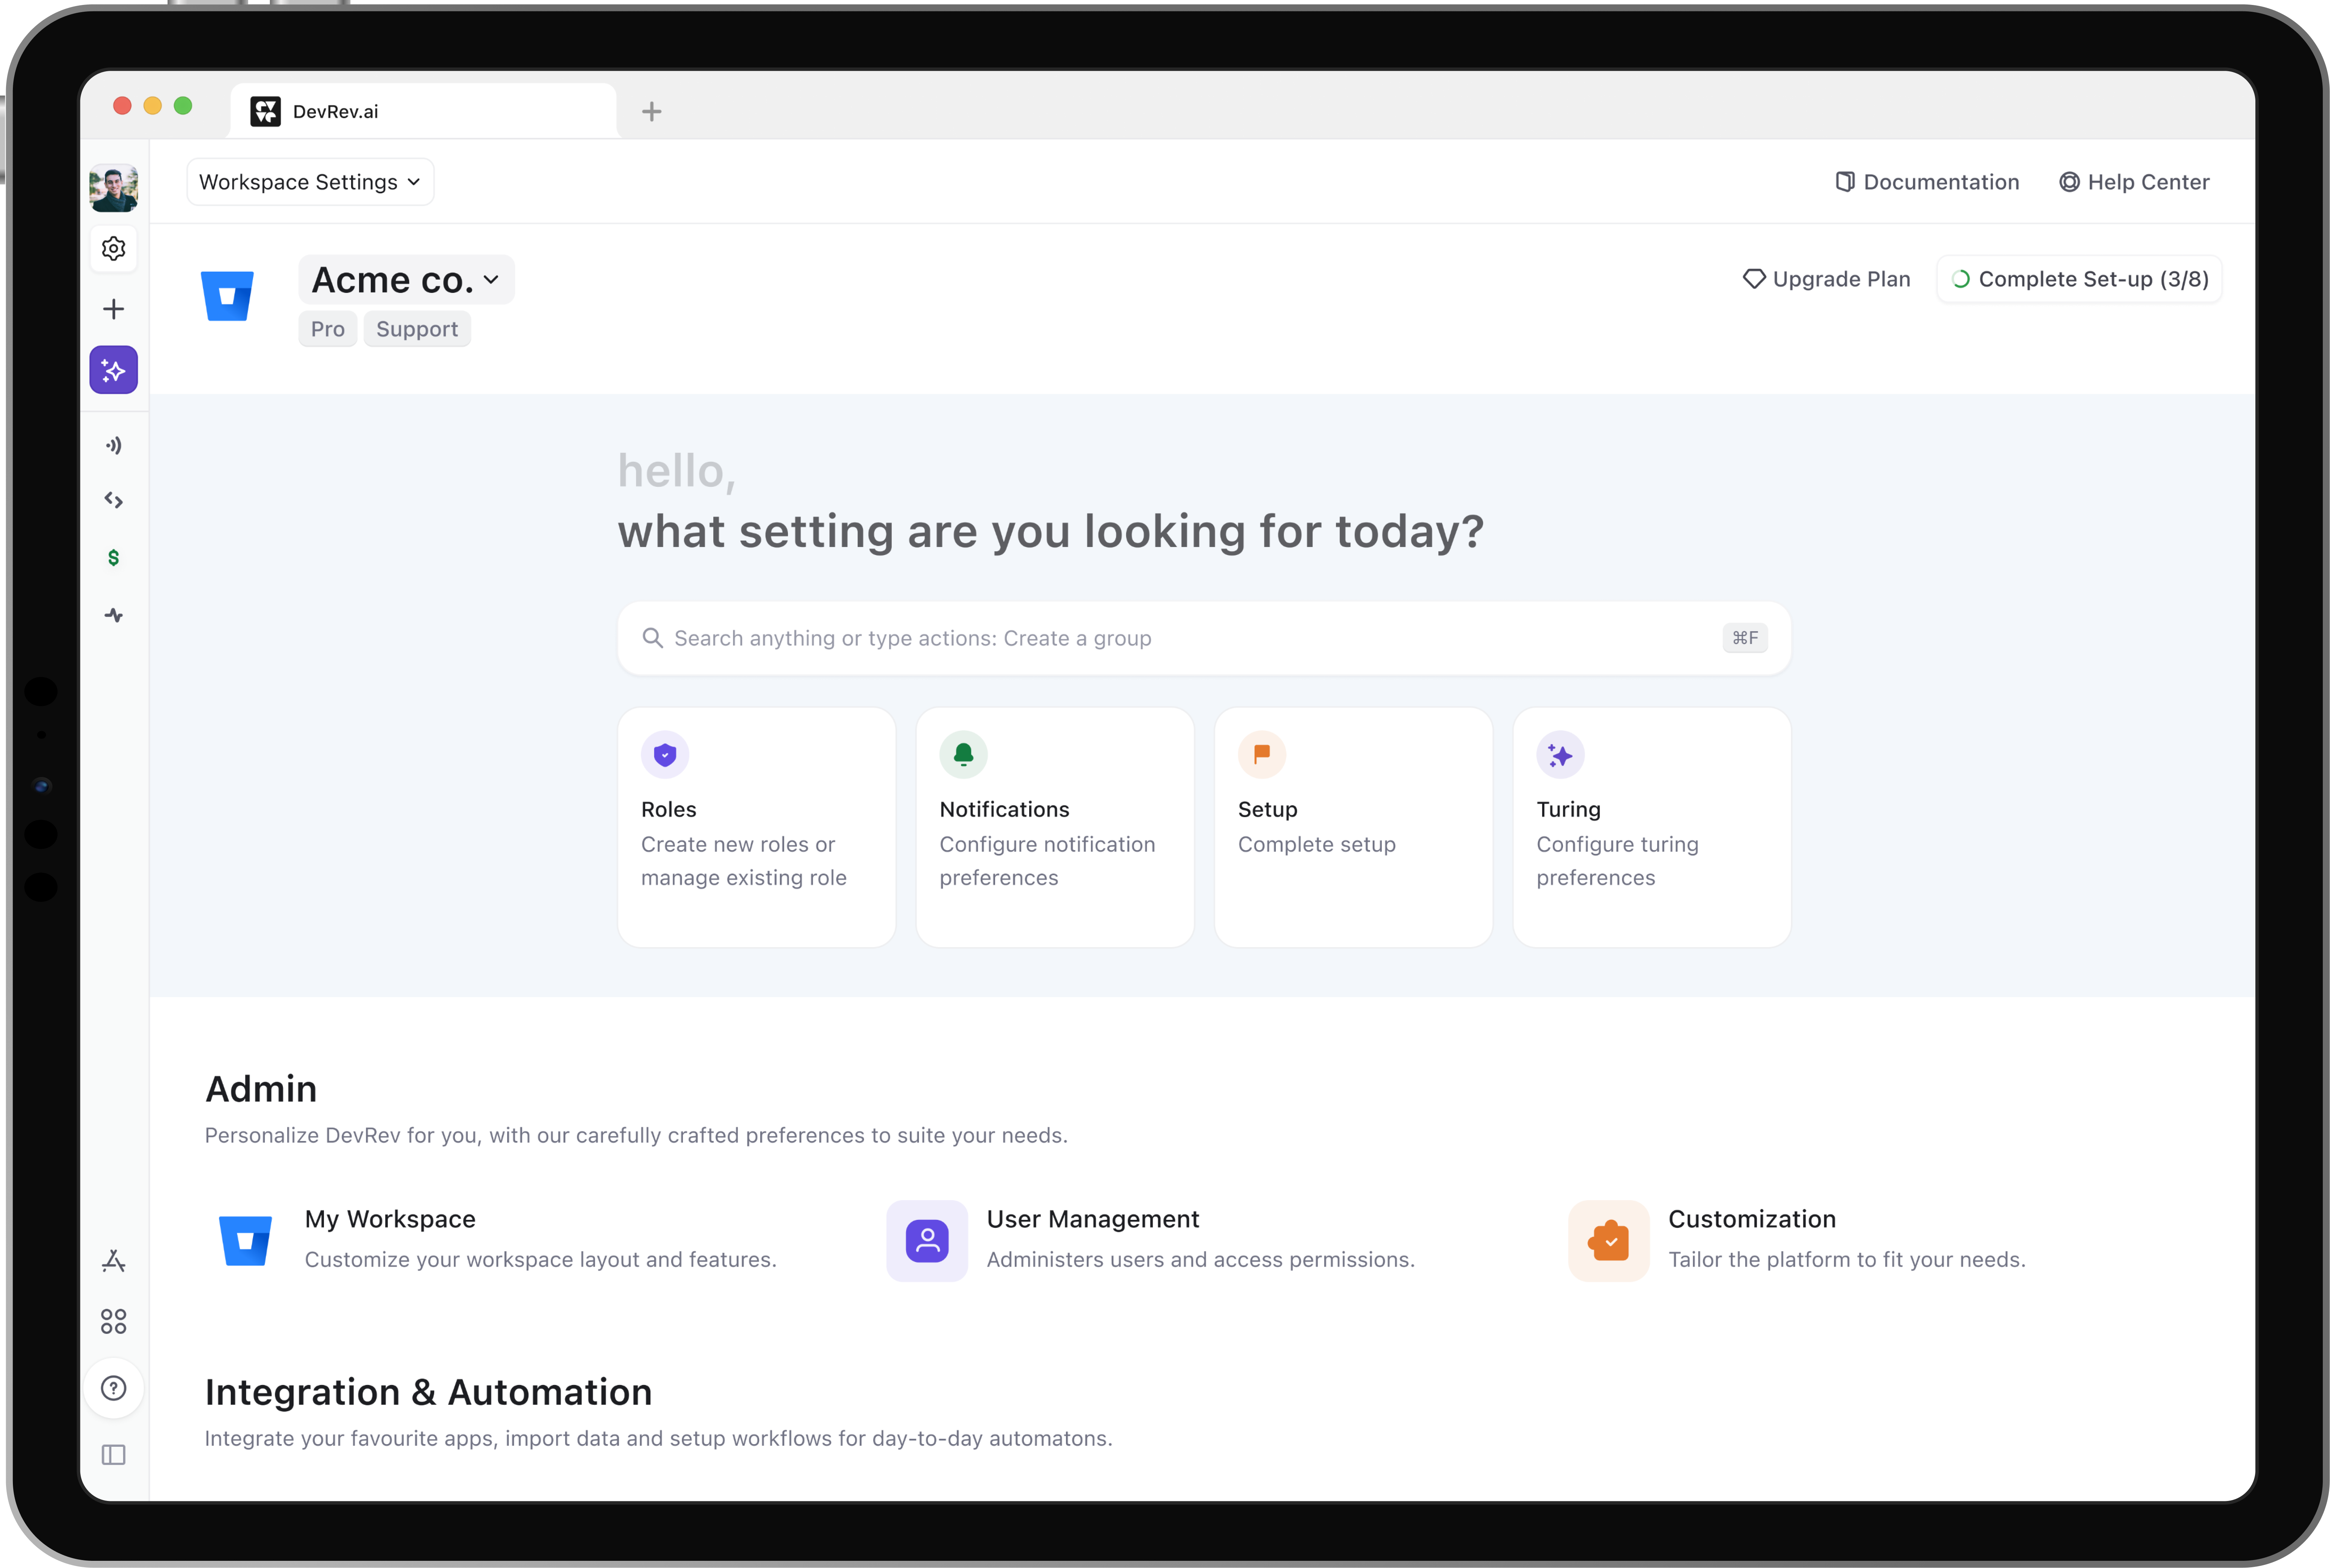Open the settings gear in sidebar
2330x1568 pixels.
coord(114,248)
